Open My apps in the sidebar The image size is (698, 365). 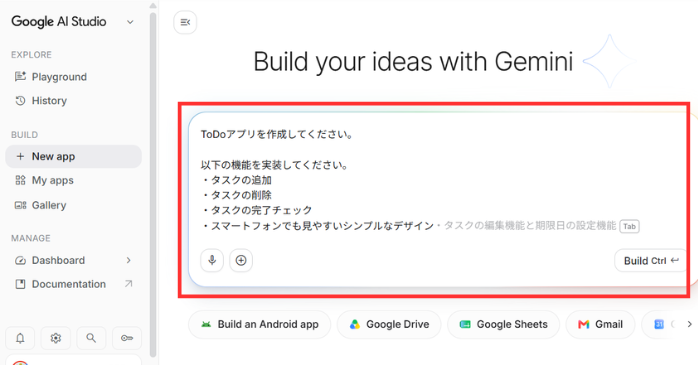click(73, 180)
